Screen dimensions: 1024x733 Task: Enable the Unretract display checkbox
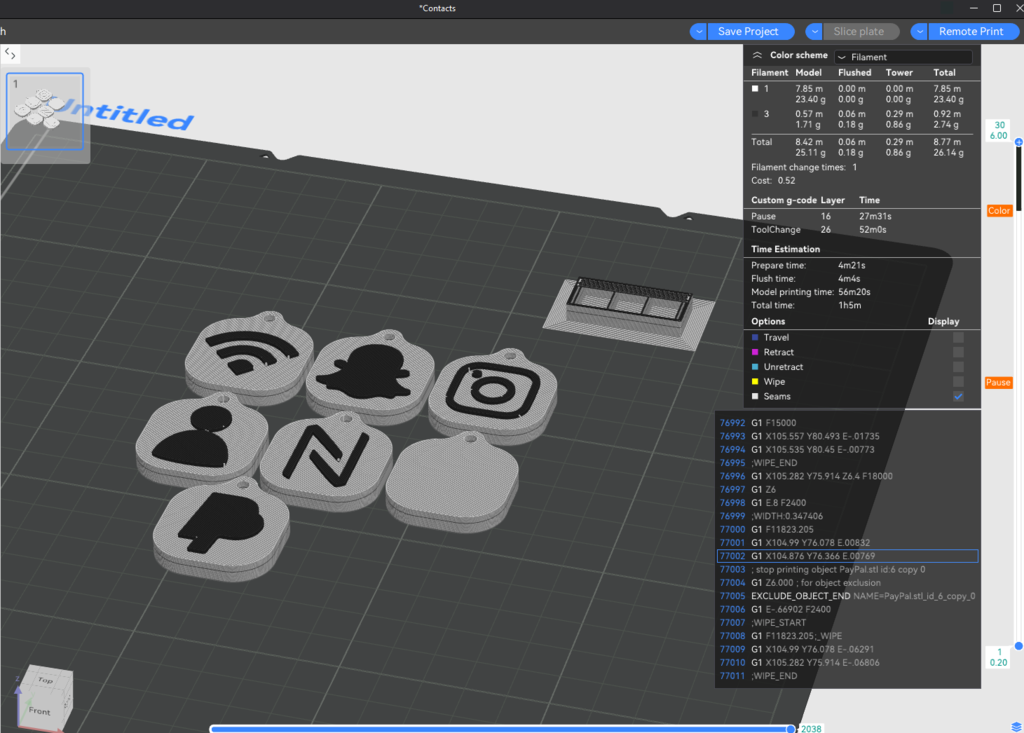[x=958, y=367]
